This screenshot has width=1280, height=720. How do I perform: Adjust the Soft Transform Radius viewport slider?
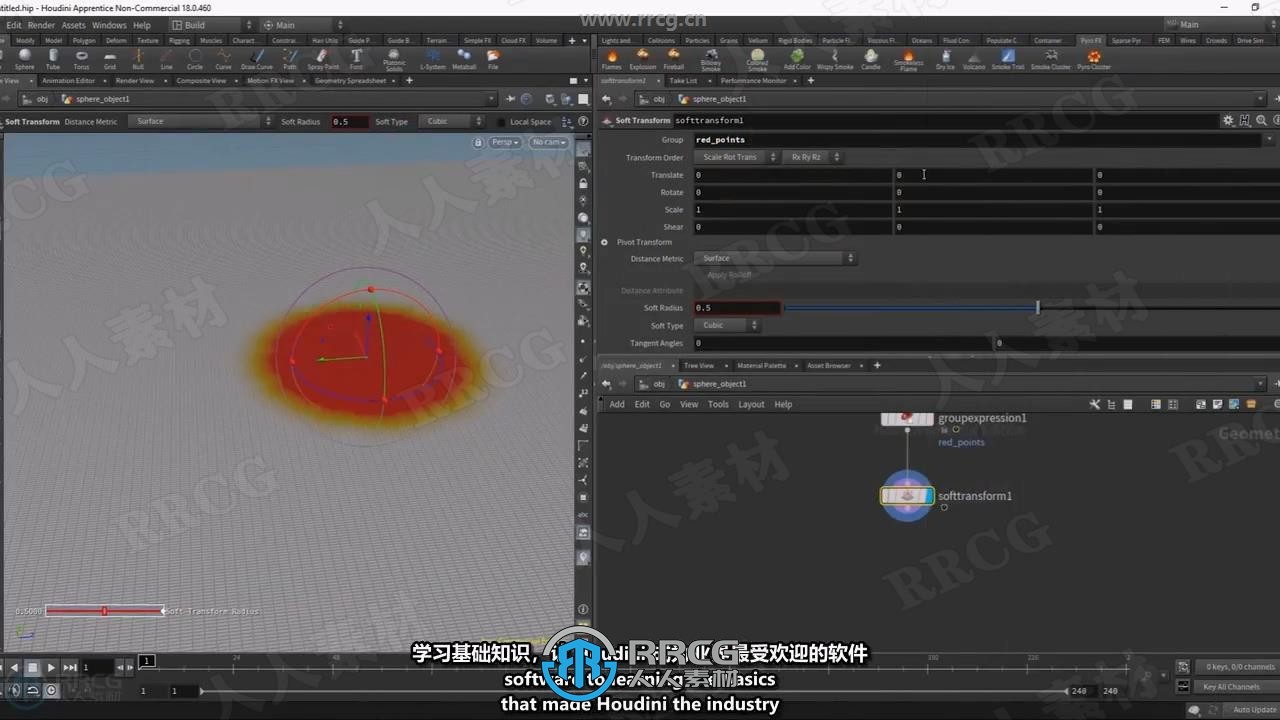pyautogui.click(x=104, y=611)
